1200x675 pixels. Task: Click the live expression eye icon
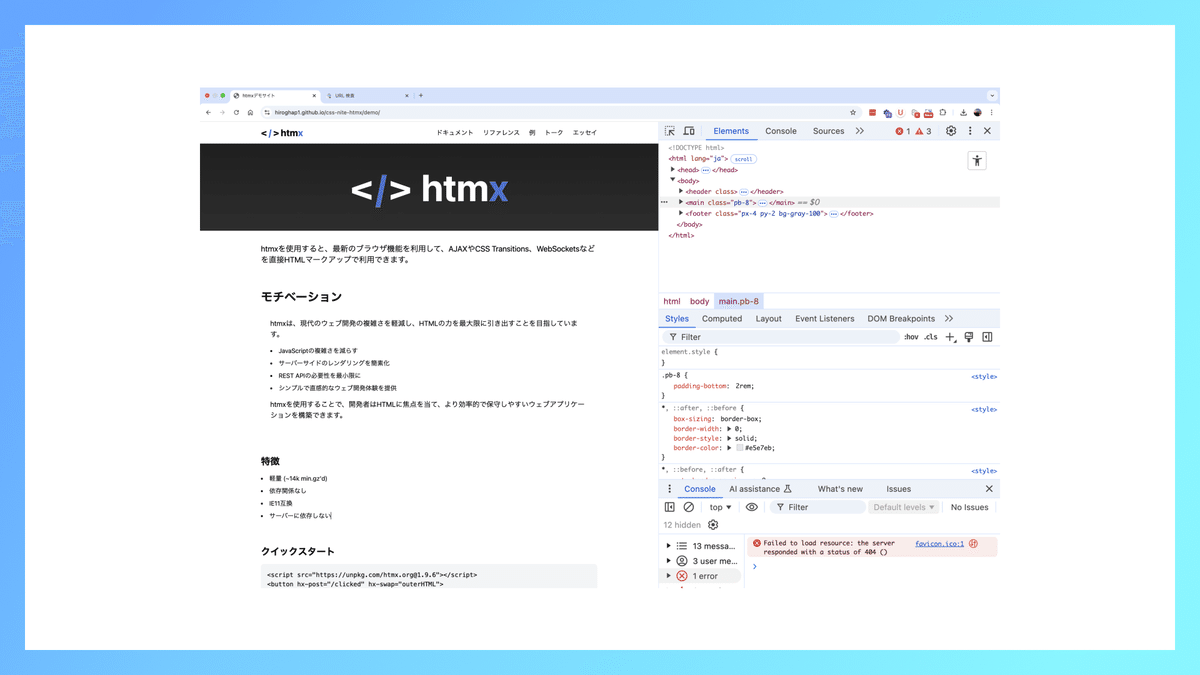click(752, 507)
